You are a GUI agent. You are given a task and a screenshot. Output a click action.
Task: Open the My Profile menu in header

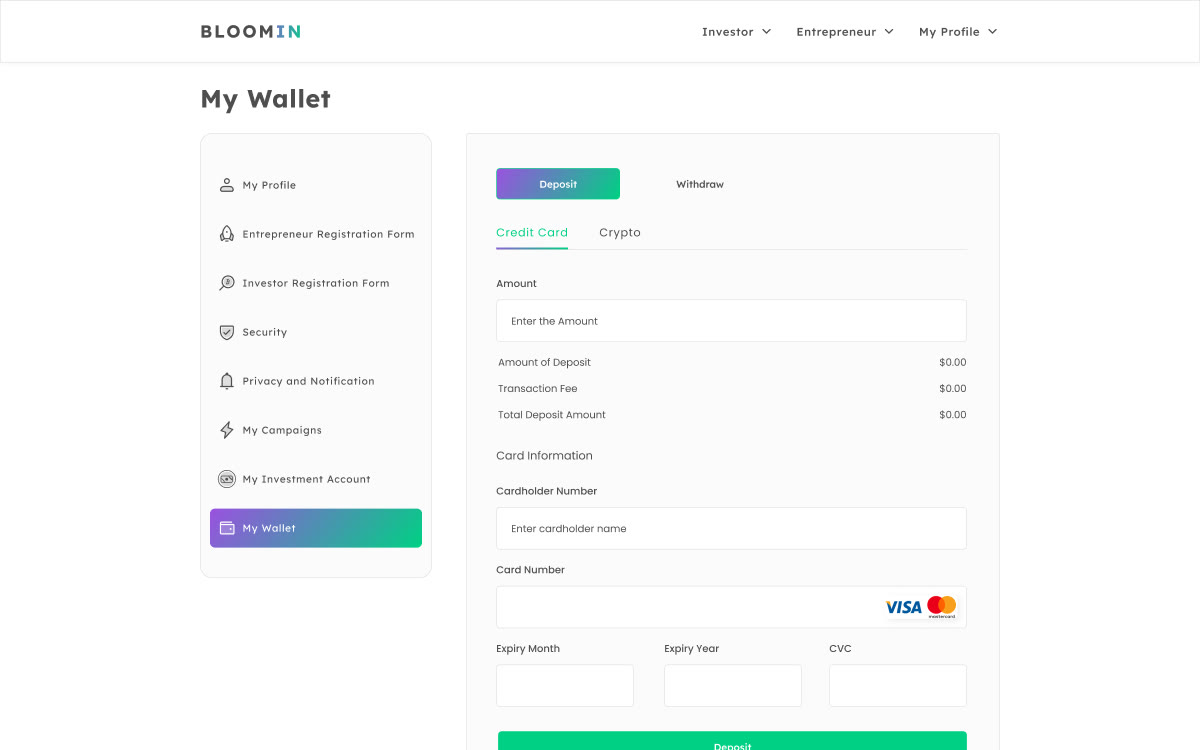click(x=958, y=32)
